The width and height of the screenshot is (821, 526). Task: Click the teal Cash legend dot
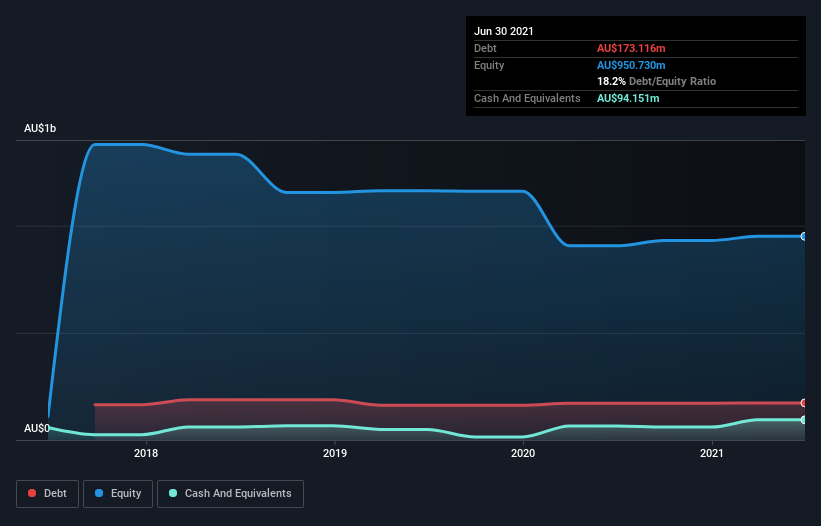point(173,493)
